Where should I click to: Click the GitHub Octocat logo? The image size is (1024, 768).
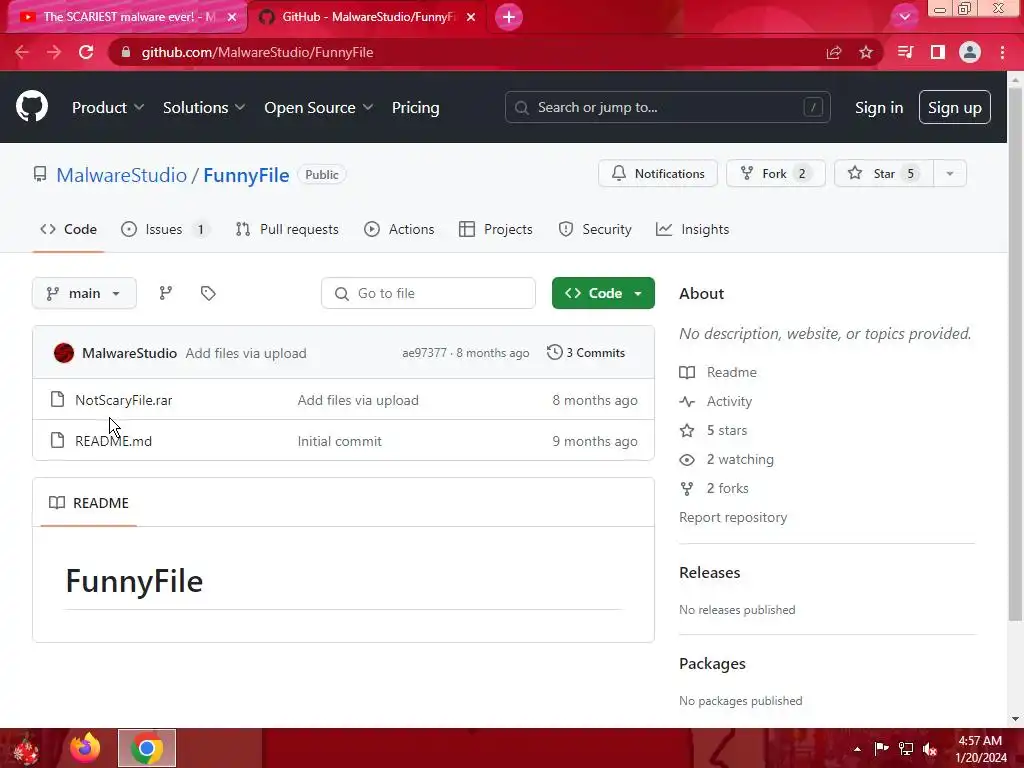[x=32, y=107]
